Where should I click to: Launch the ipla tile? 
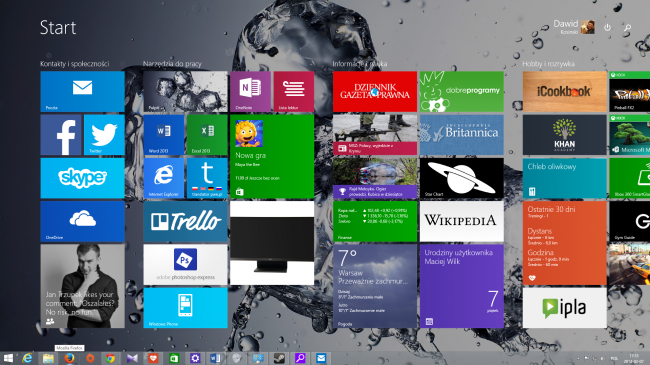(565, 308)
